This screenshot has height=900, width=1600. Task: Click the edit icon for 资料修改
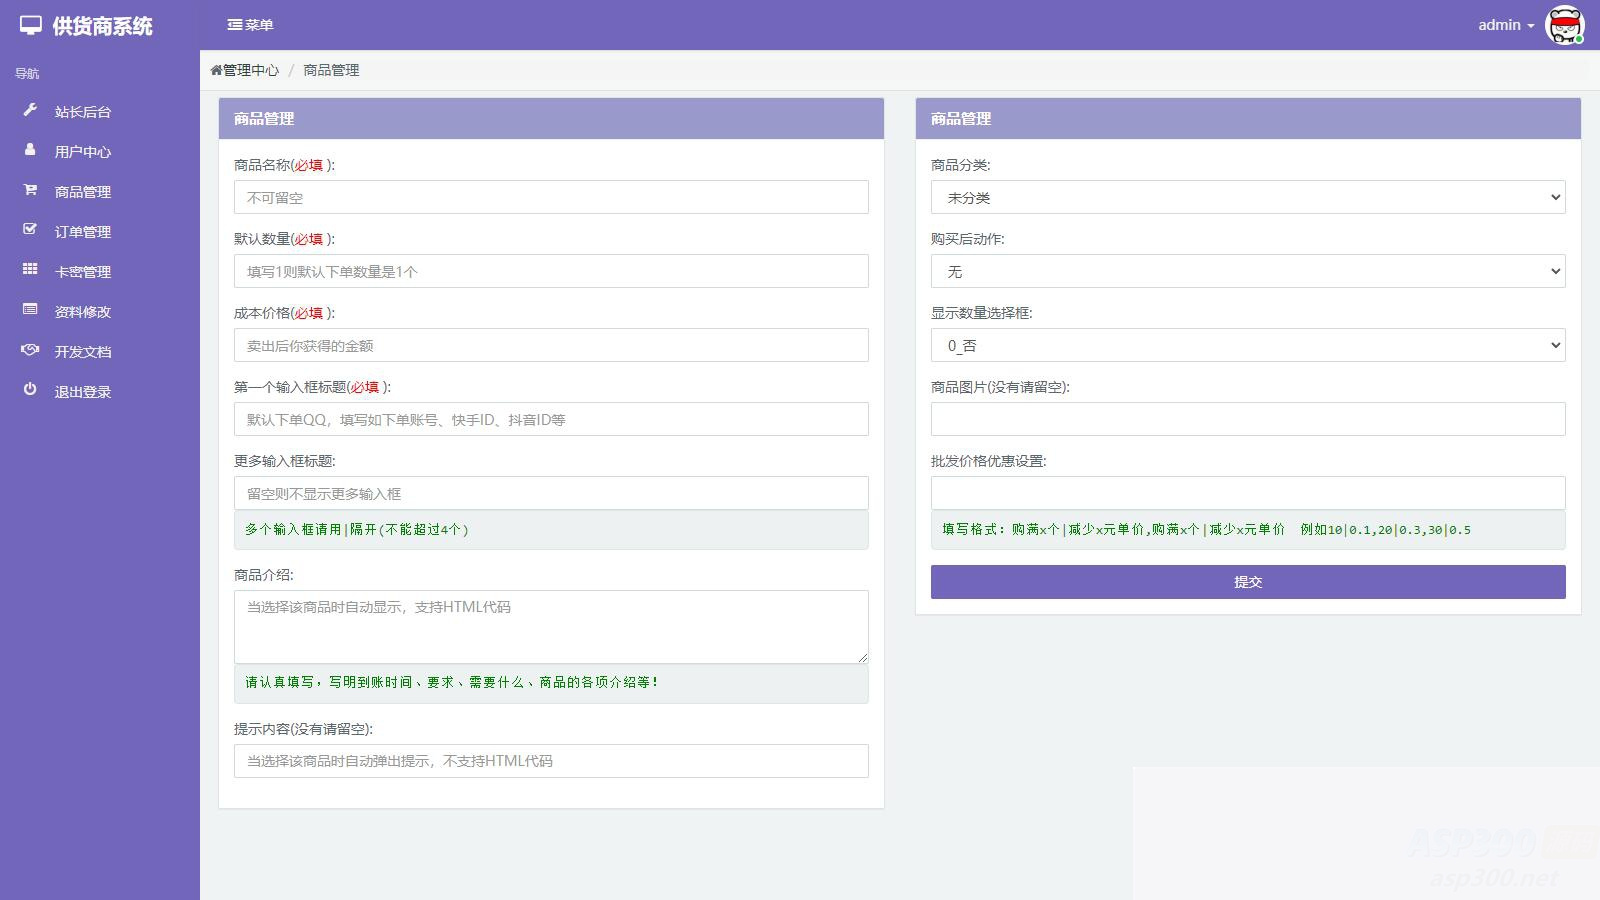[30, 311]
